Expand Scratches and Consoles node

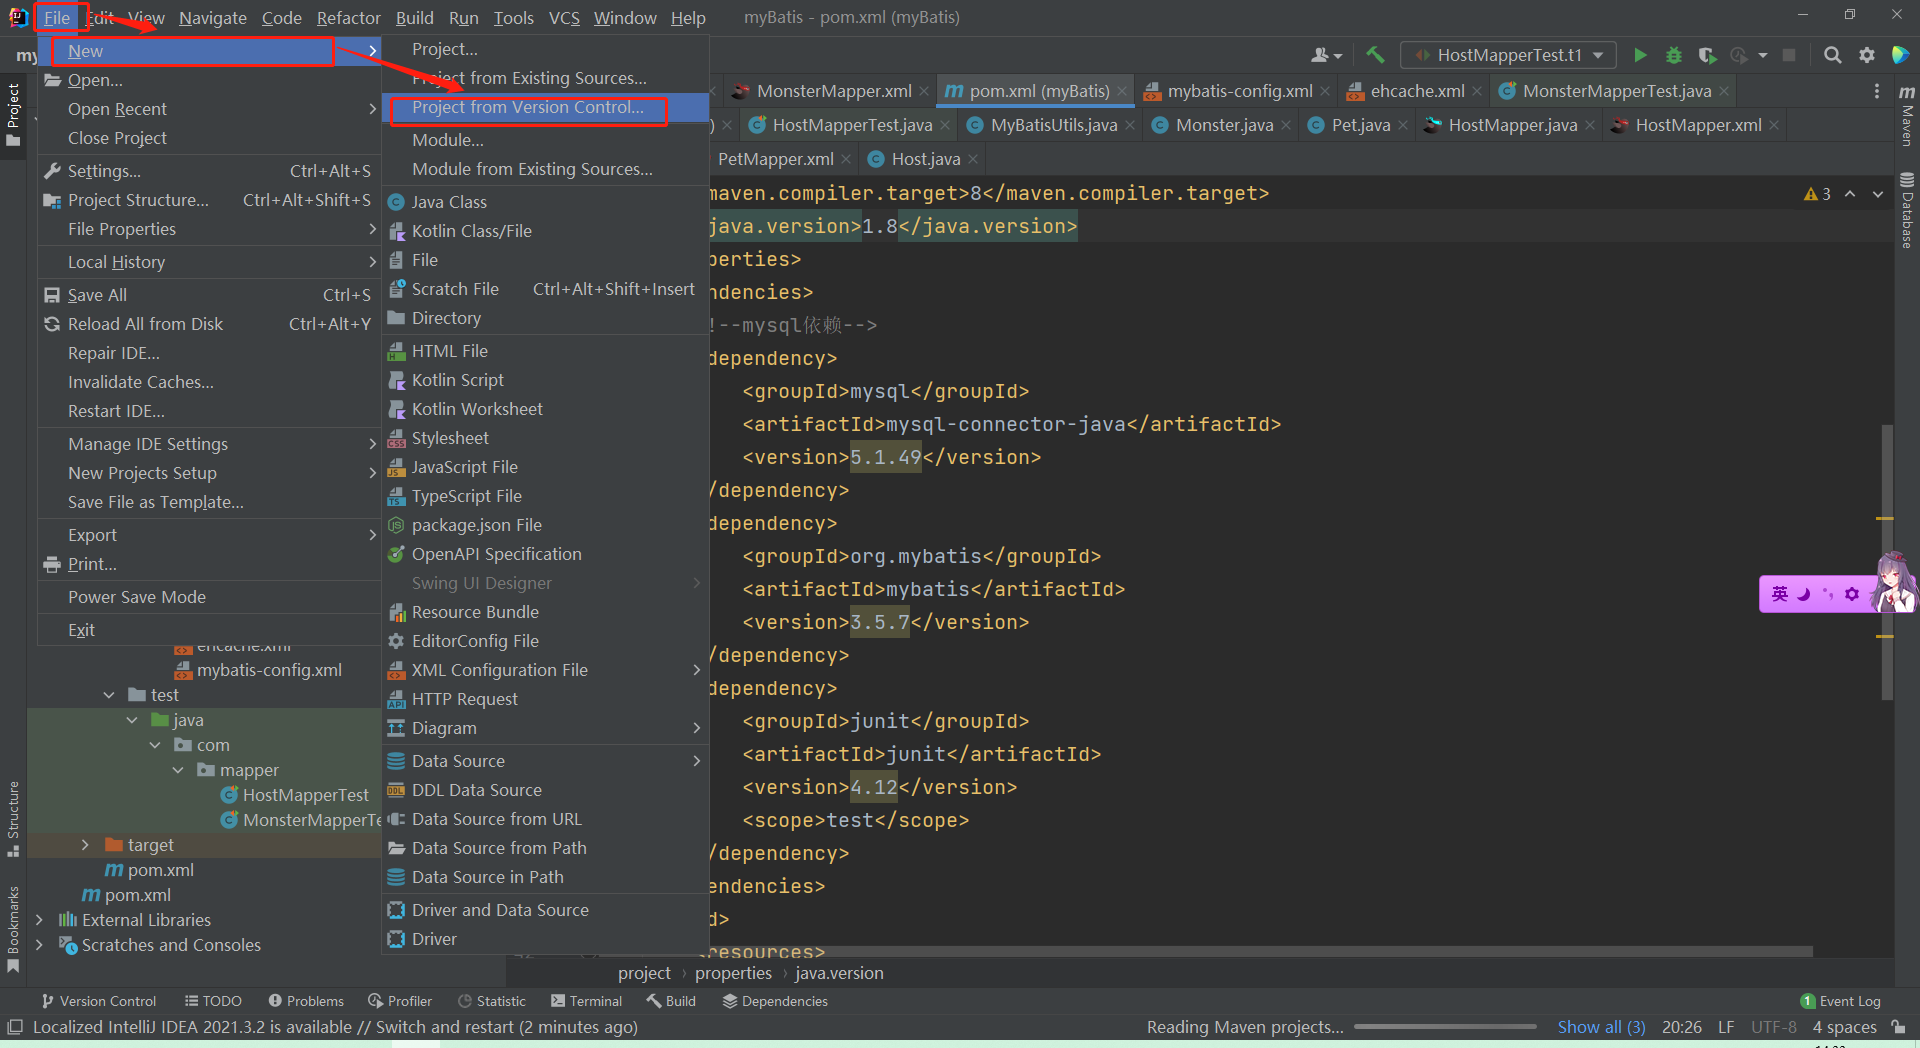(39, 945)
